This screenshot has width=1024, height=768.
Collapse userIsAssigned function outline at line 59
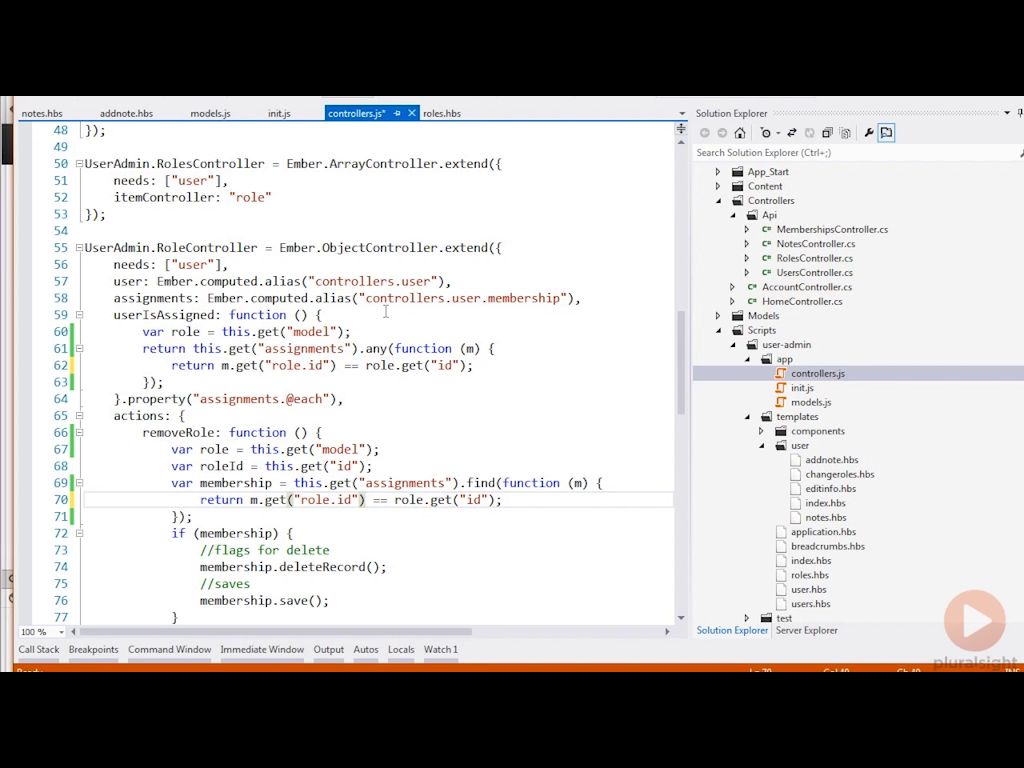[79, 315]
